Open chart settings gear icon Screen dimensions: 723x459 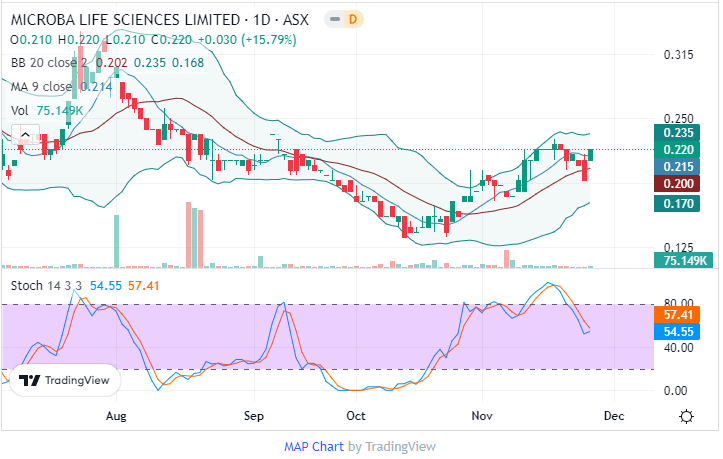[x=687, y=416]
